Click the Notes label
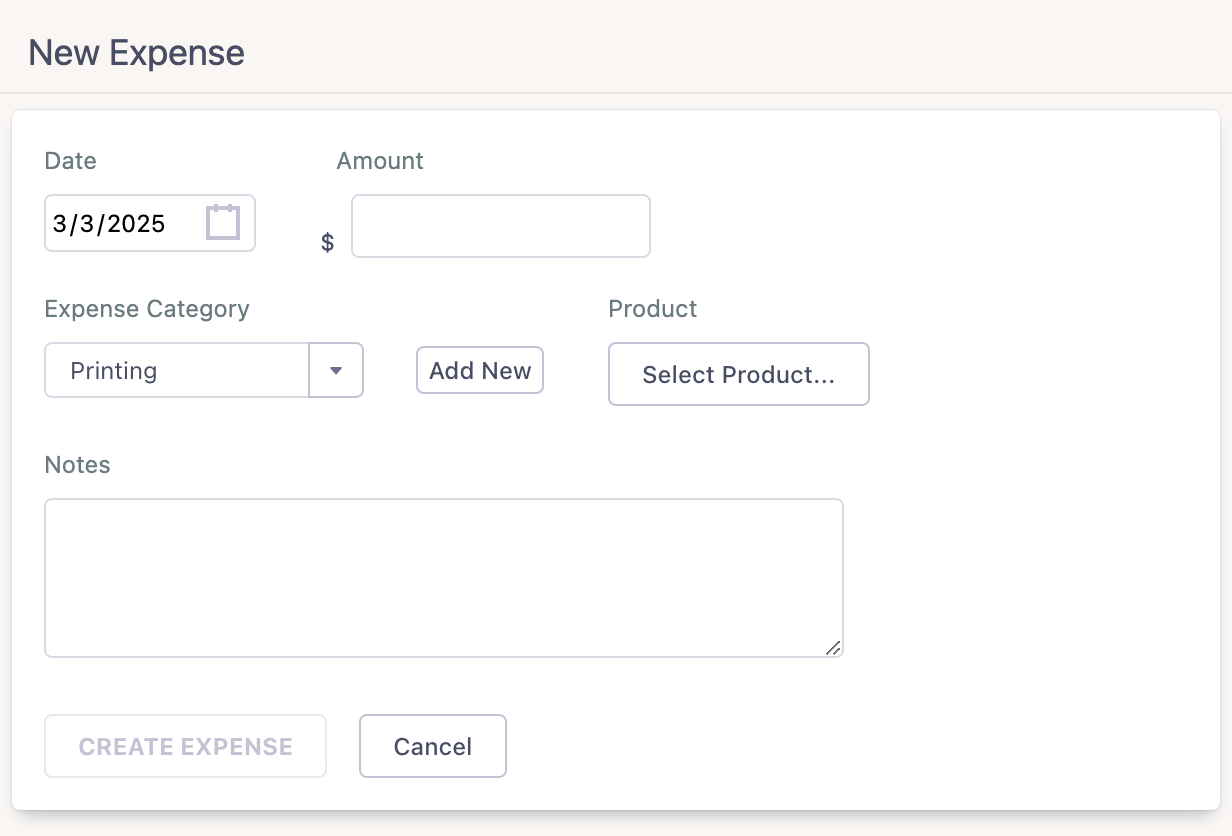1232x836 pixels. tap(77, 465)
